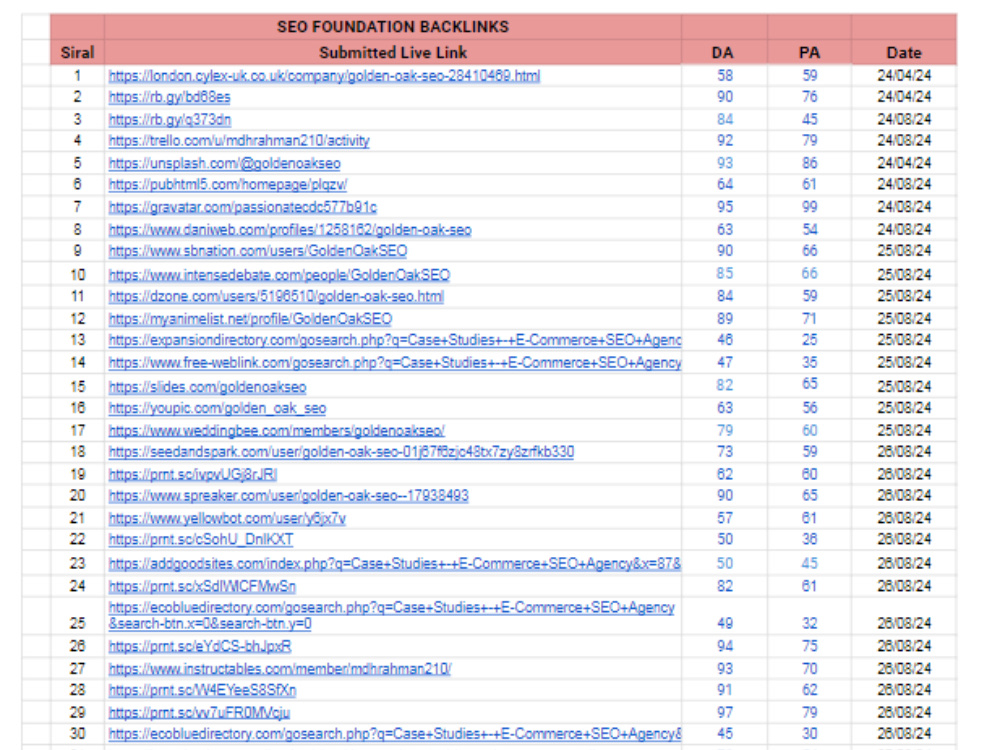Select DA value 94 in row 26
The width and height of the screenshot is (1000, 750).
[x=725, y=647]
